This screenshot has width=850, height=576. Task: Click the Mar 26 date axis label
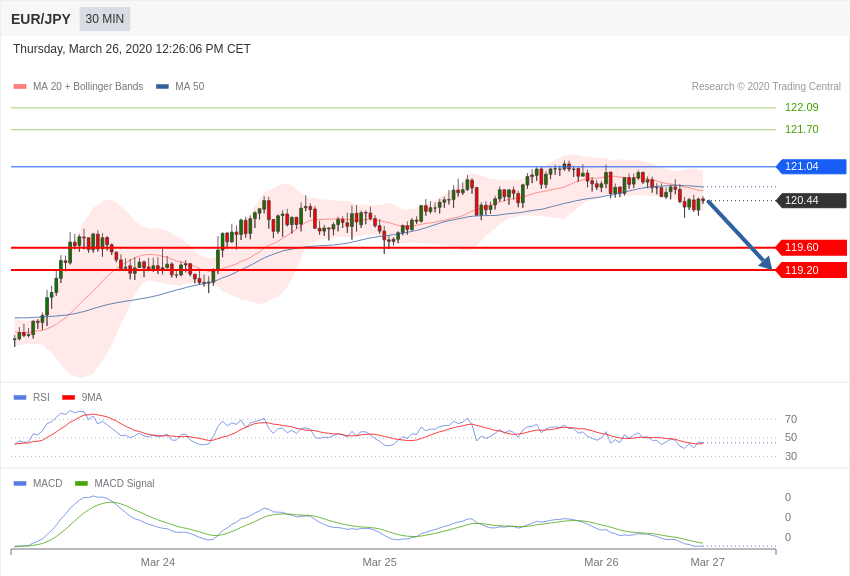pyautogui.click(x=601, y=562)
